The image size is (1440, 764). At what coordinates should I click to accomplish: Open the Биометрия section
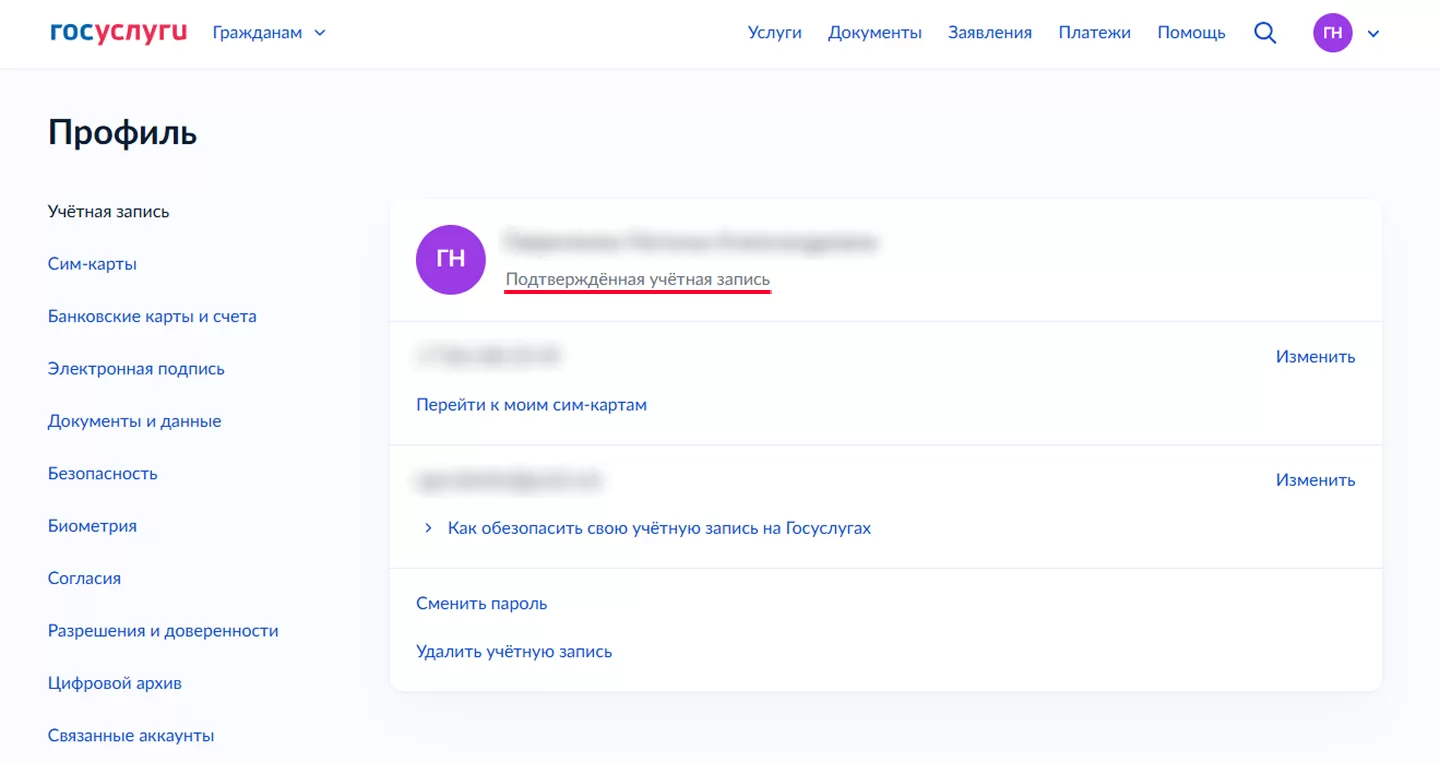pos(92,526)
